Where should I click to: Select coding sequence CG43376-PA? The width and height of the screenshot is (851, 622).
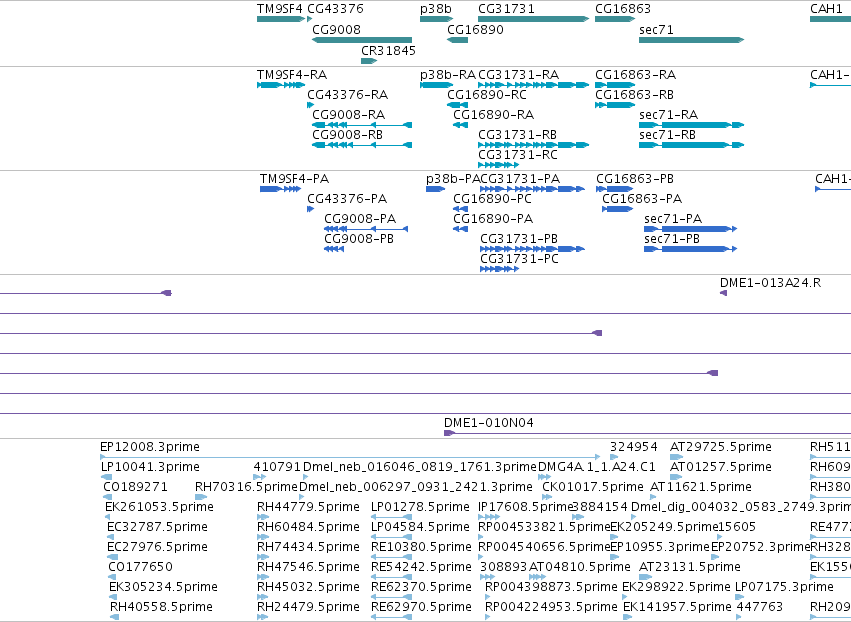click(x=310, y=209)
